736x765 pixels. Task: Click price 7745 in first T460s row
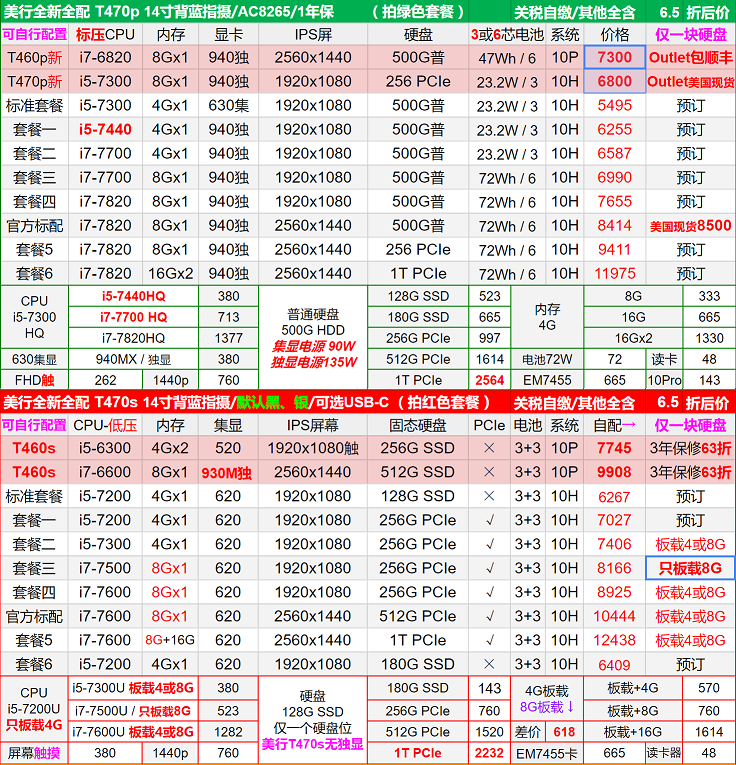615,448
